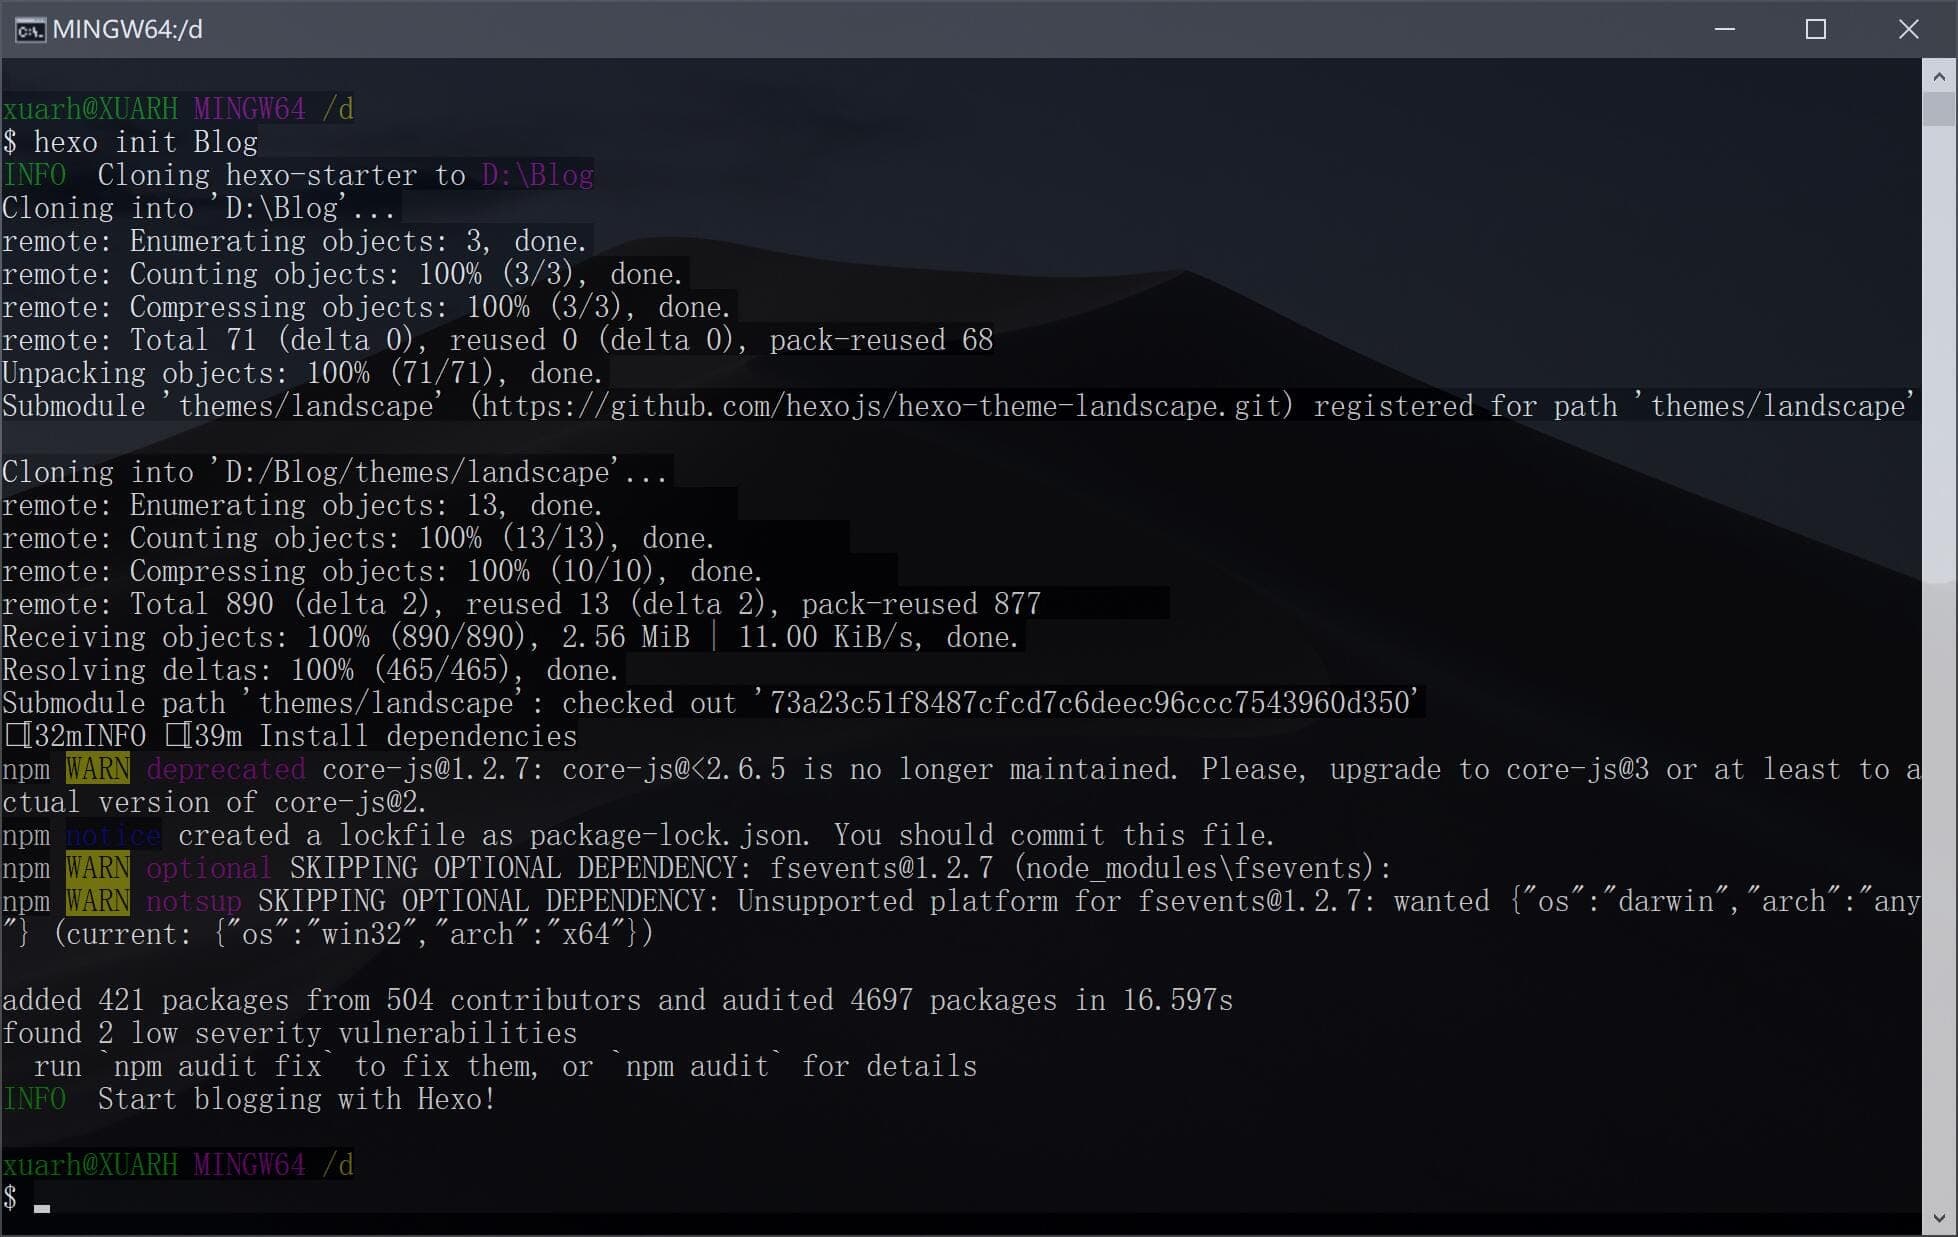Click the 'hexo init Blog' command text
Image resolution: width=1958 pixels, height=1237 pixels.
pos(146,142)
